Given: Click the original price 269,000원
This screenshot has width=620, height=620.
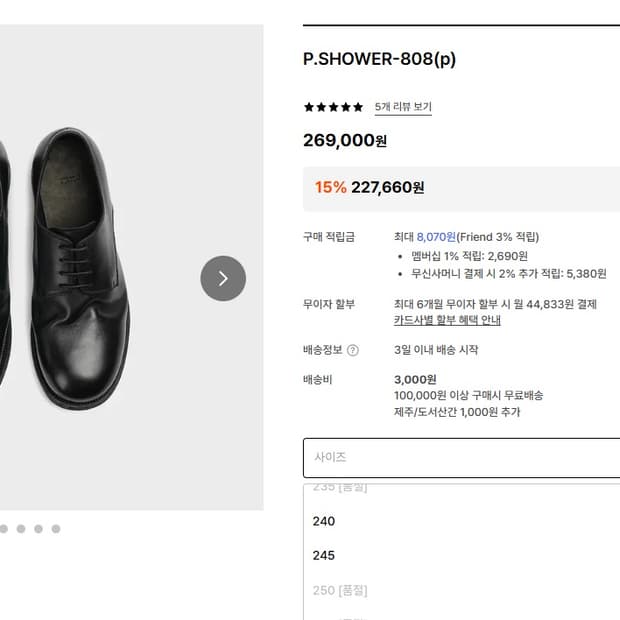Looking at the screenshot, I should tap(344, 141).
